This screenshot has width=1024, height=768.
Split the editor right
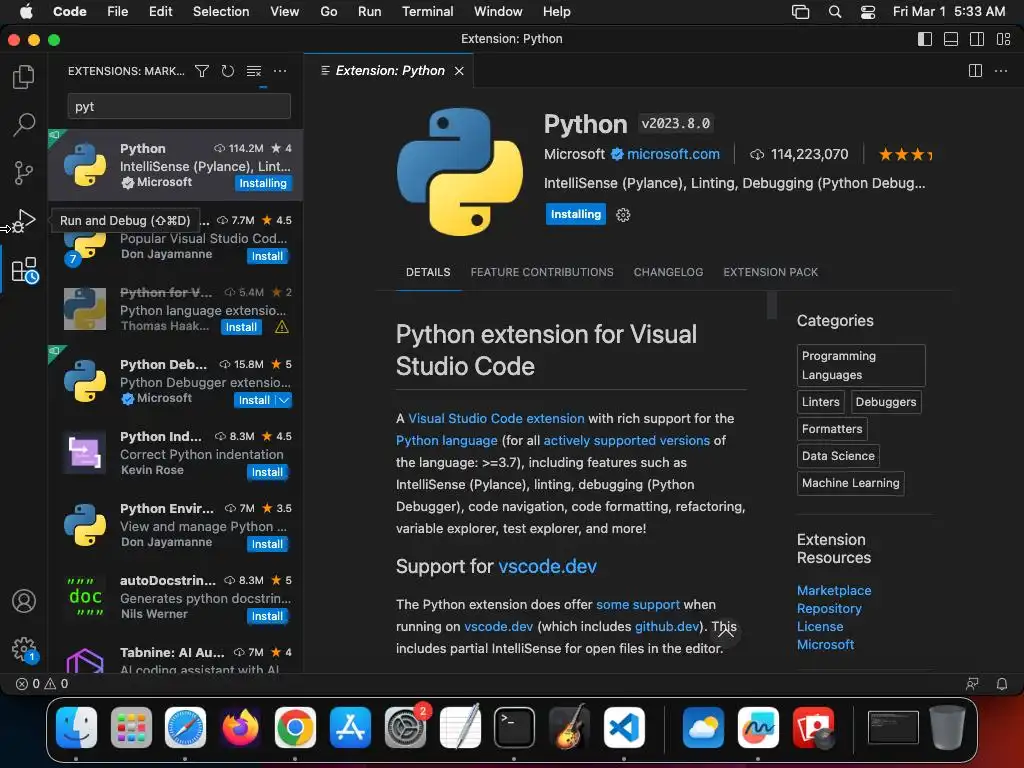click(975, 71)
